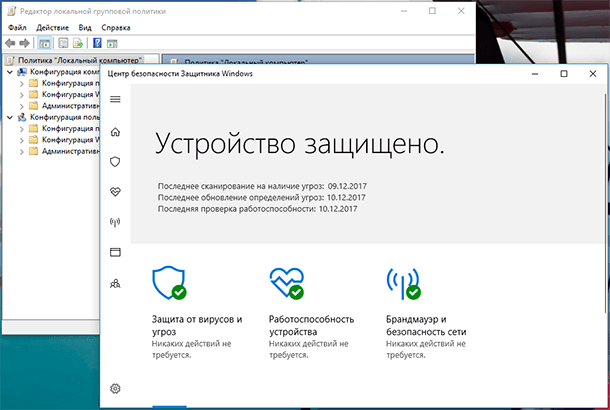610x410 pixels.
Task: Expand the first folder under computer configuration
Action: (22, 84)
